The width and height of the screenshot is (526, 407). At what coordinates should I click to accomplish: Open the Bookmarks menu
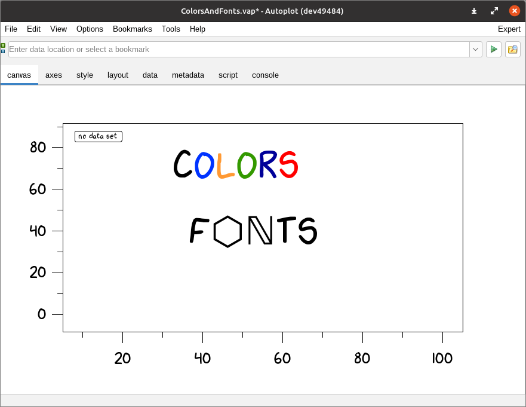[x=132, y=29]
